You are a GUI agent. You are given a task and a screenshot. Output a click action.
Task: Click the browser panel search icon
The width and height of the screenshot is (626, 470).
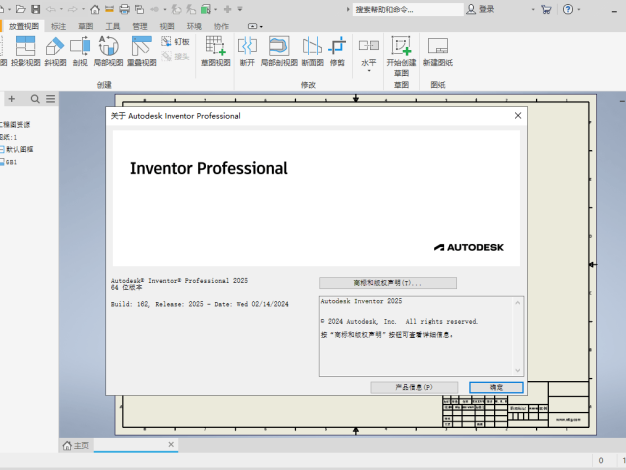35,99
